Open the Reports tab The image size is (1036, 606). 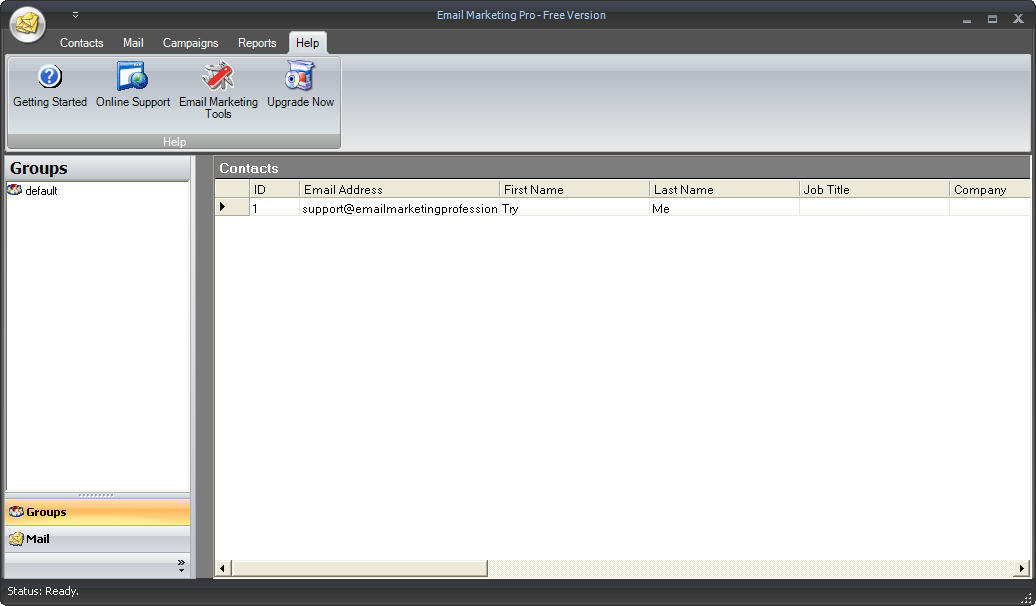[257, 43]
